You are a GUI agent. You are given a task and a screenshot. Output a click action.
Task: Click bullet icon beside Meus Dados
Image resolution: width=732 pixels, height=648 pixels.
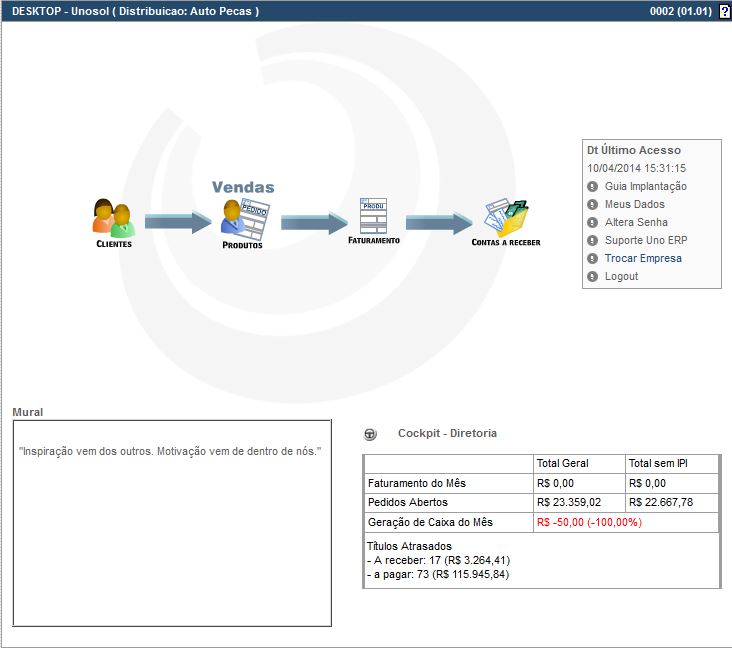click(592, 204)
